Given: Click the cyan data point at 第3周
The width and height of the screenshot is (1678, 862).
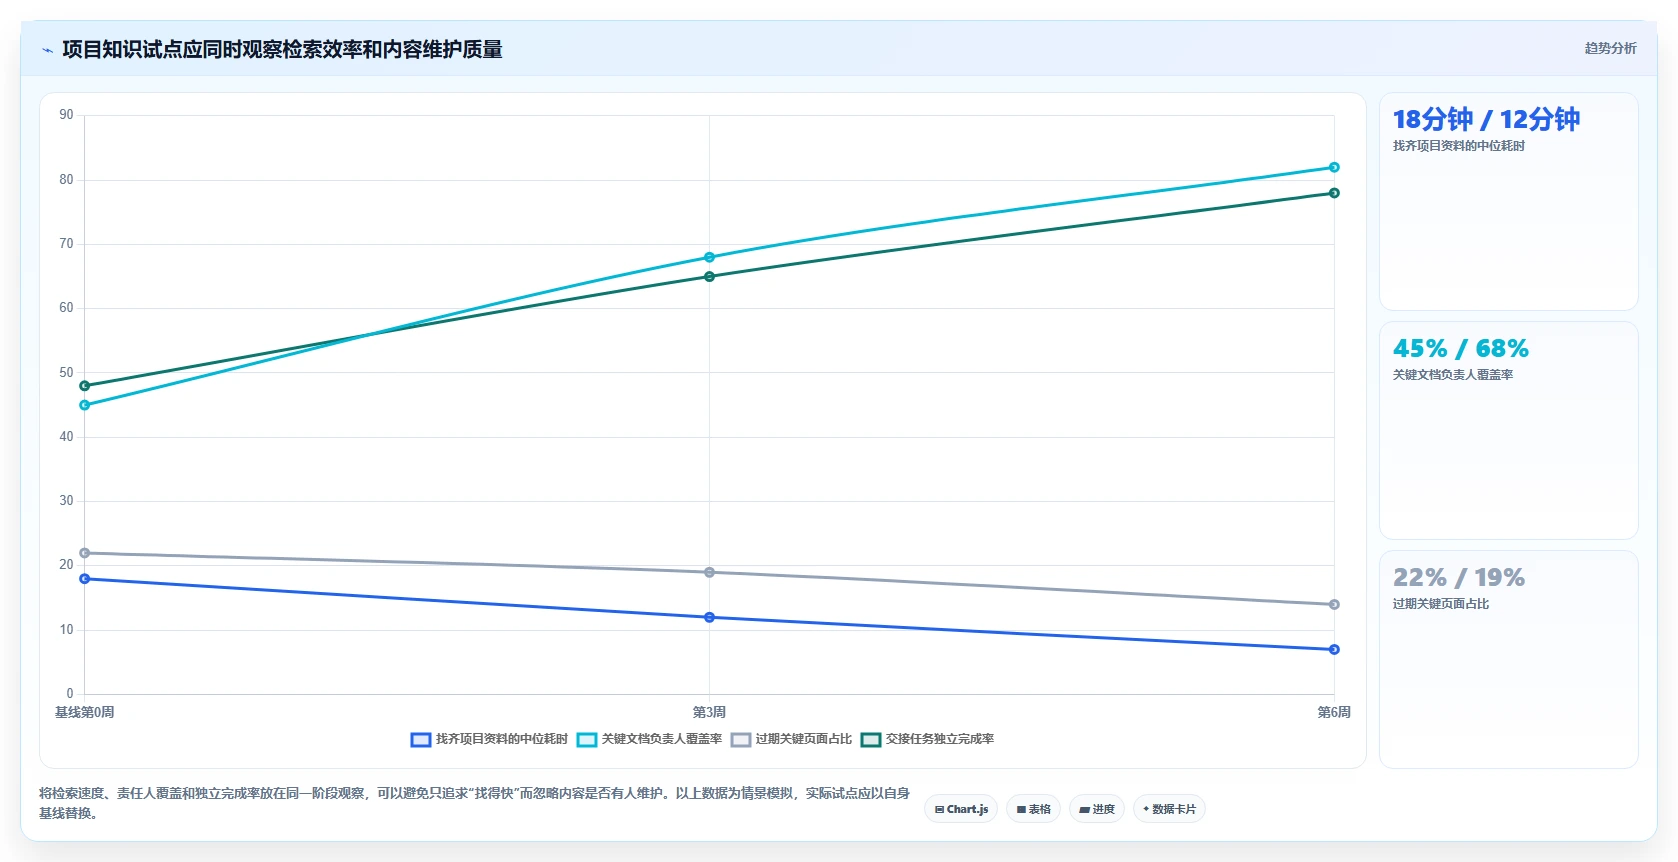Looking at the screenshot, I should [x=709, y=257].
